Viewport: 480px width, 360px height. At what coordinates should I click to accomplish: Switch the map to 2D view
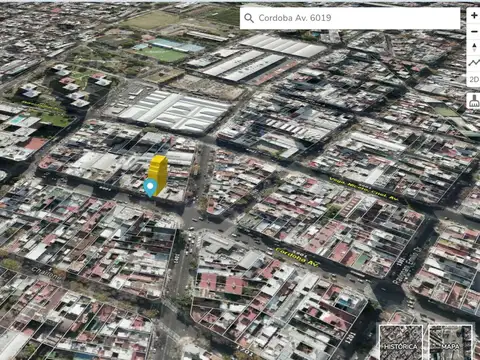pos(474,79)
